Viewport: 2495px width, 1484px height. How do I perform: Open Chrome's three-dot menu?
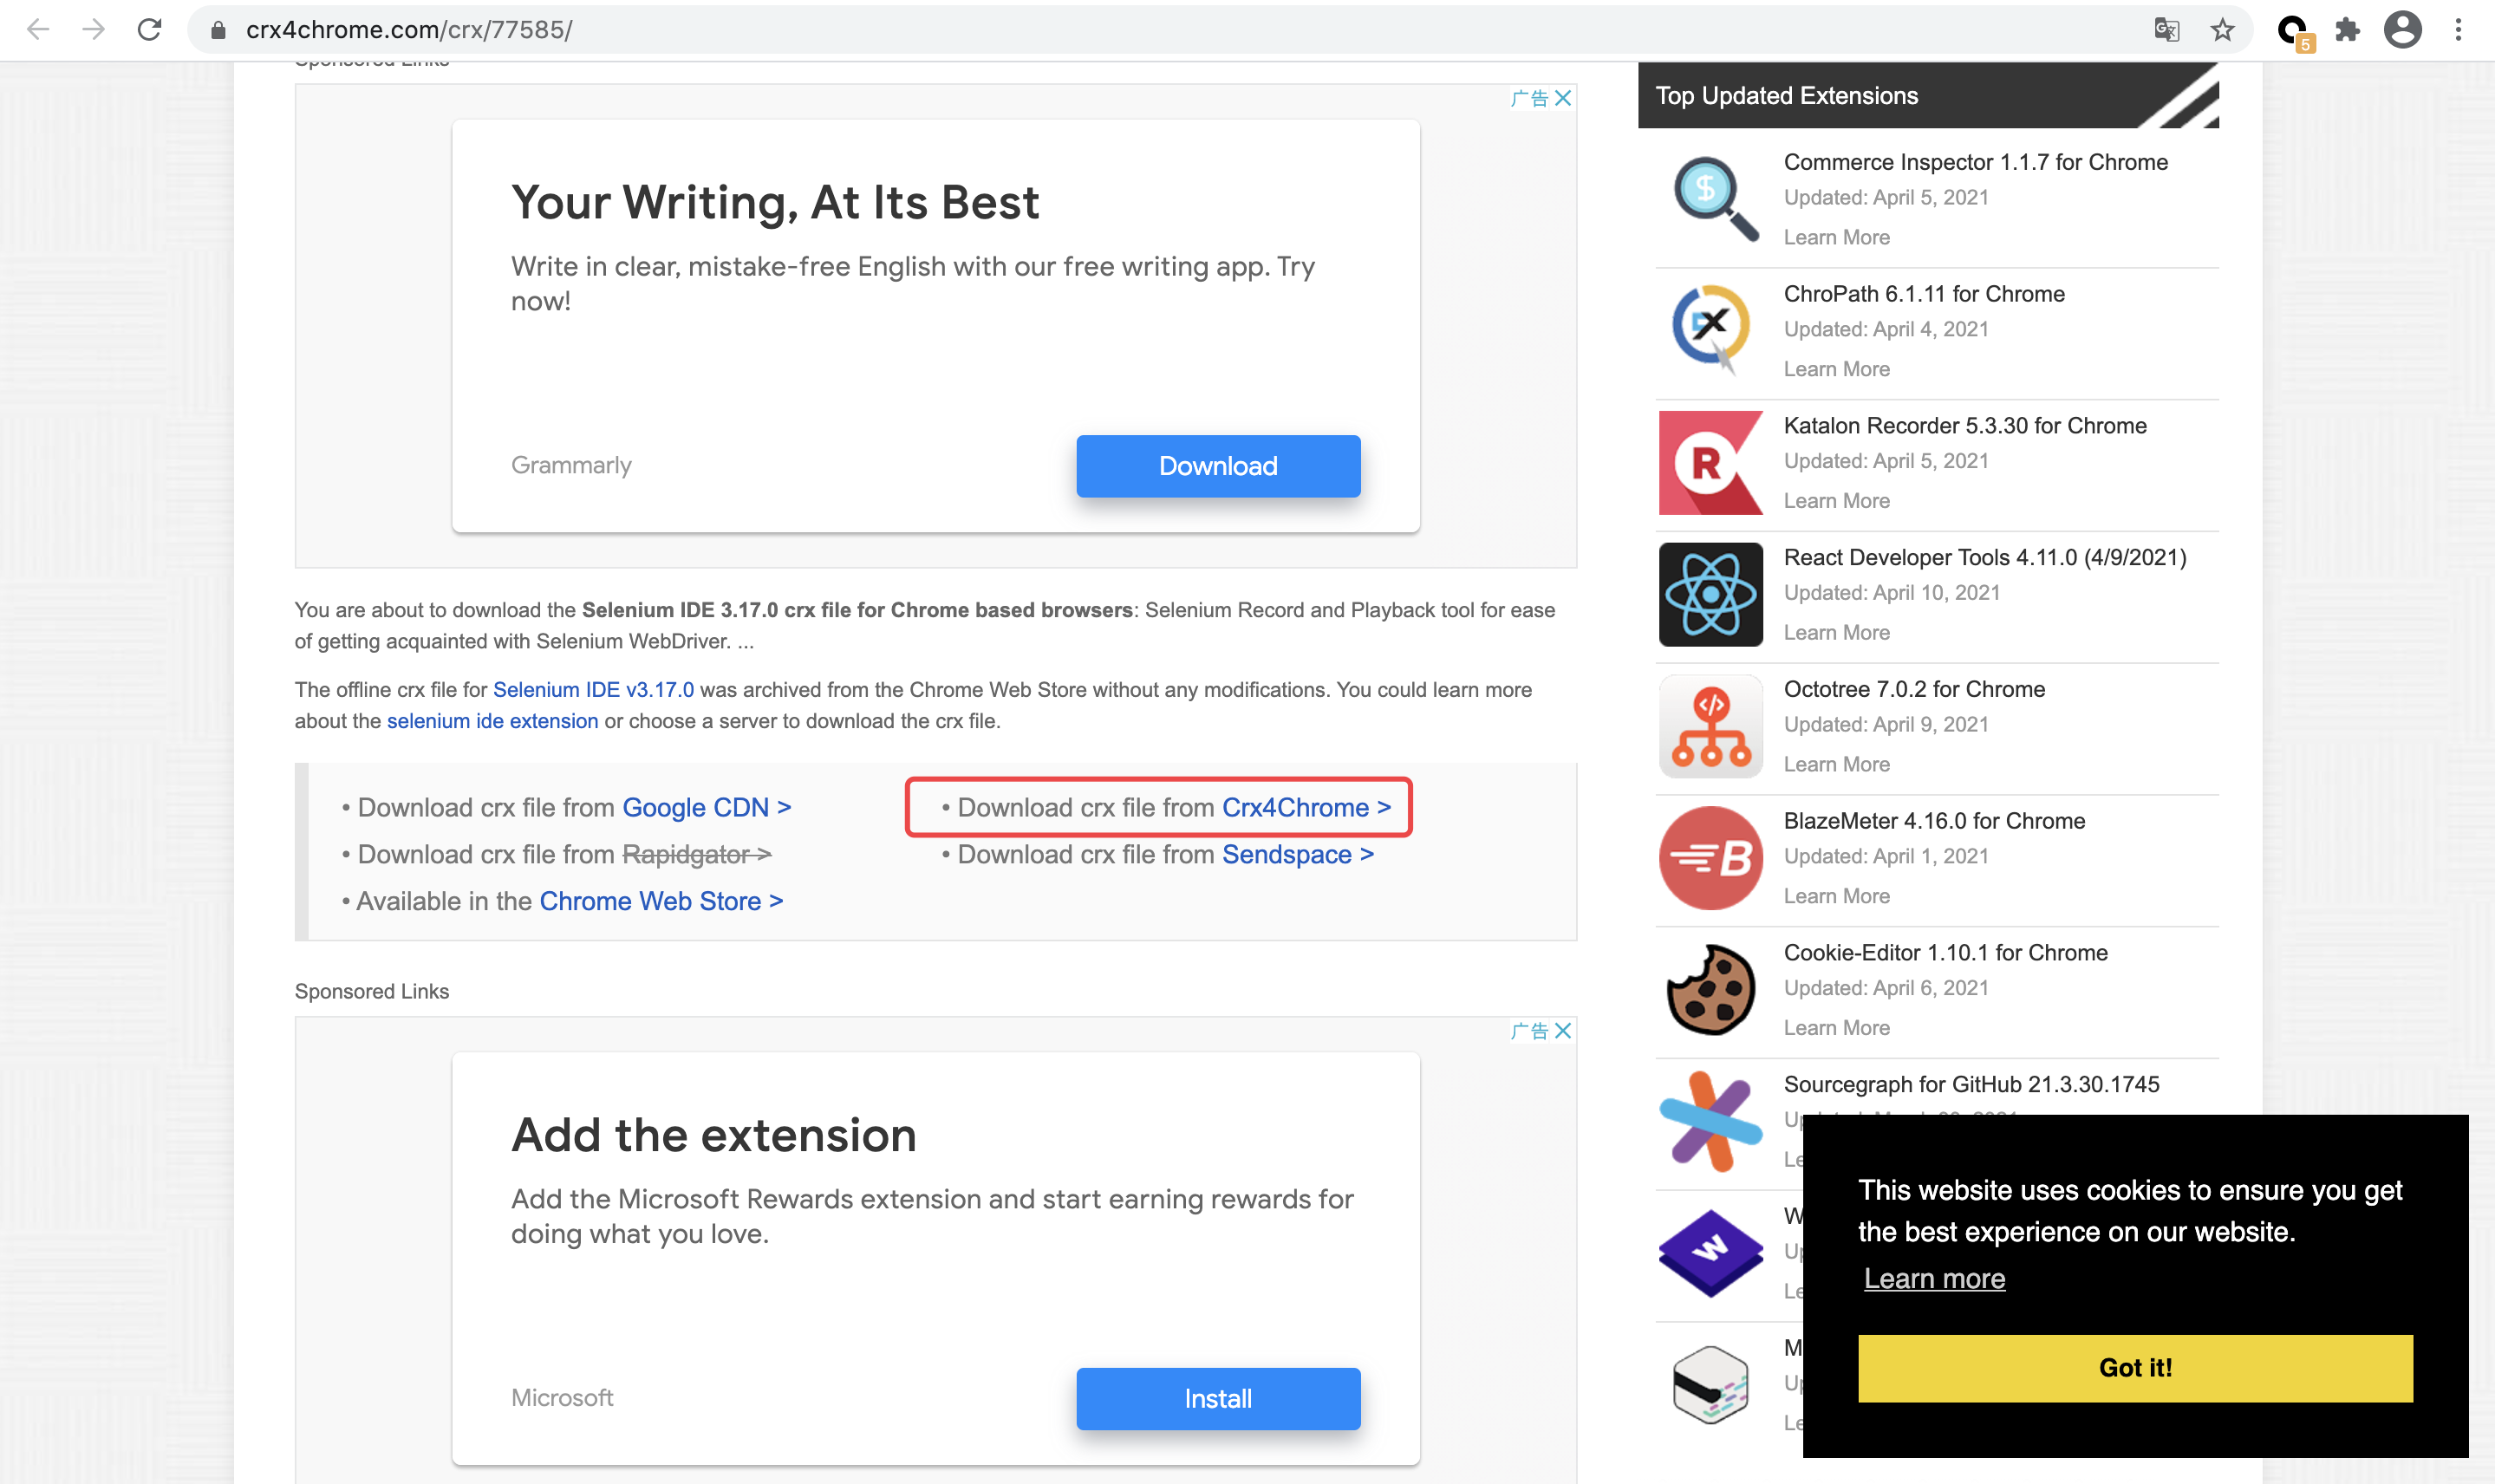click(x=2458, y=30)
